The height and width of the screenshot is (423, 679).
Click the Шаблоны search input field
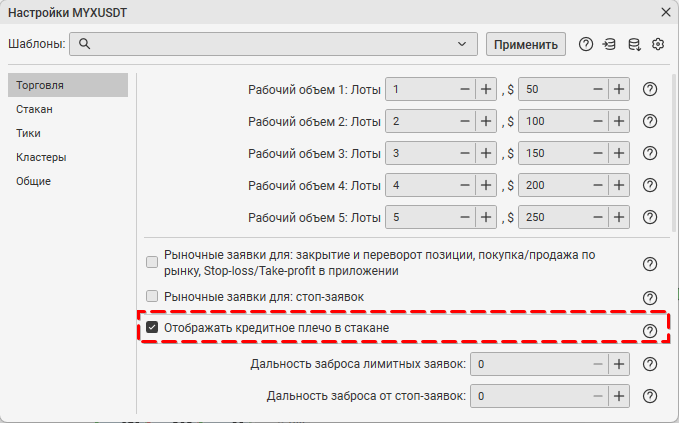tap(273, 44)
